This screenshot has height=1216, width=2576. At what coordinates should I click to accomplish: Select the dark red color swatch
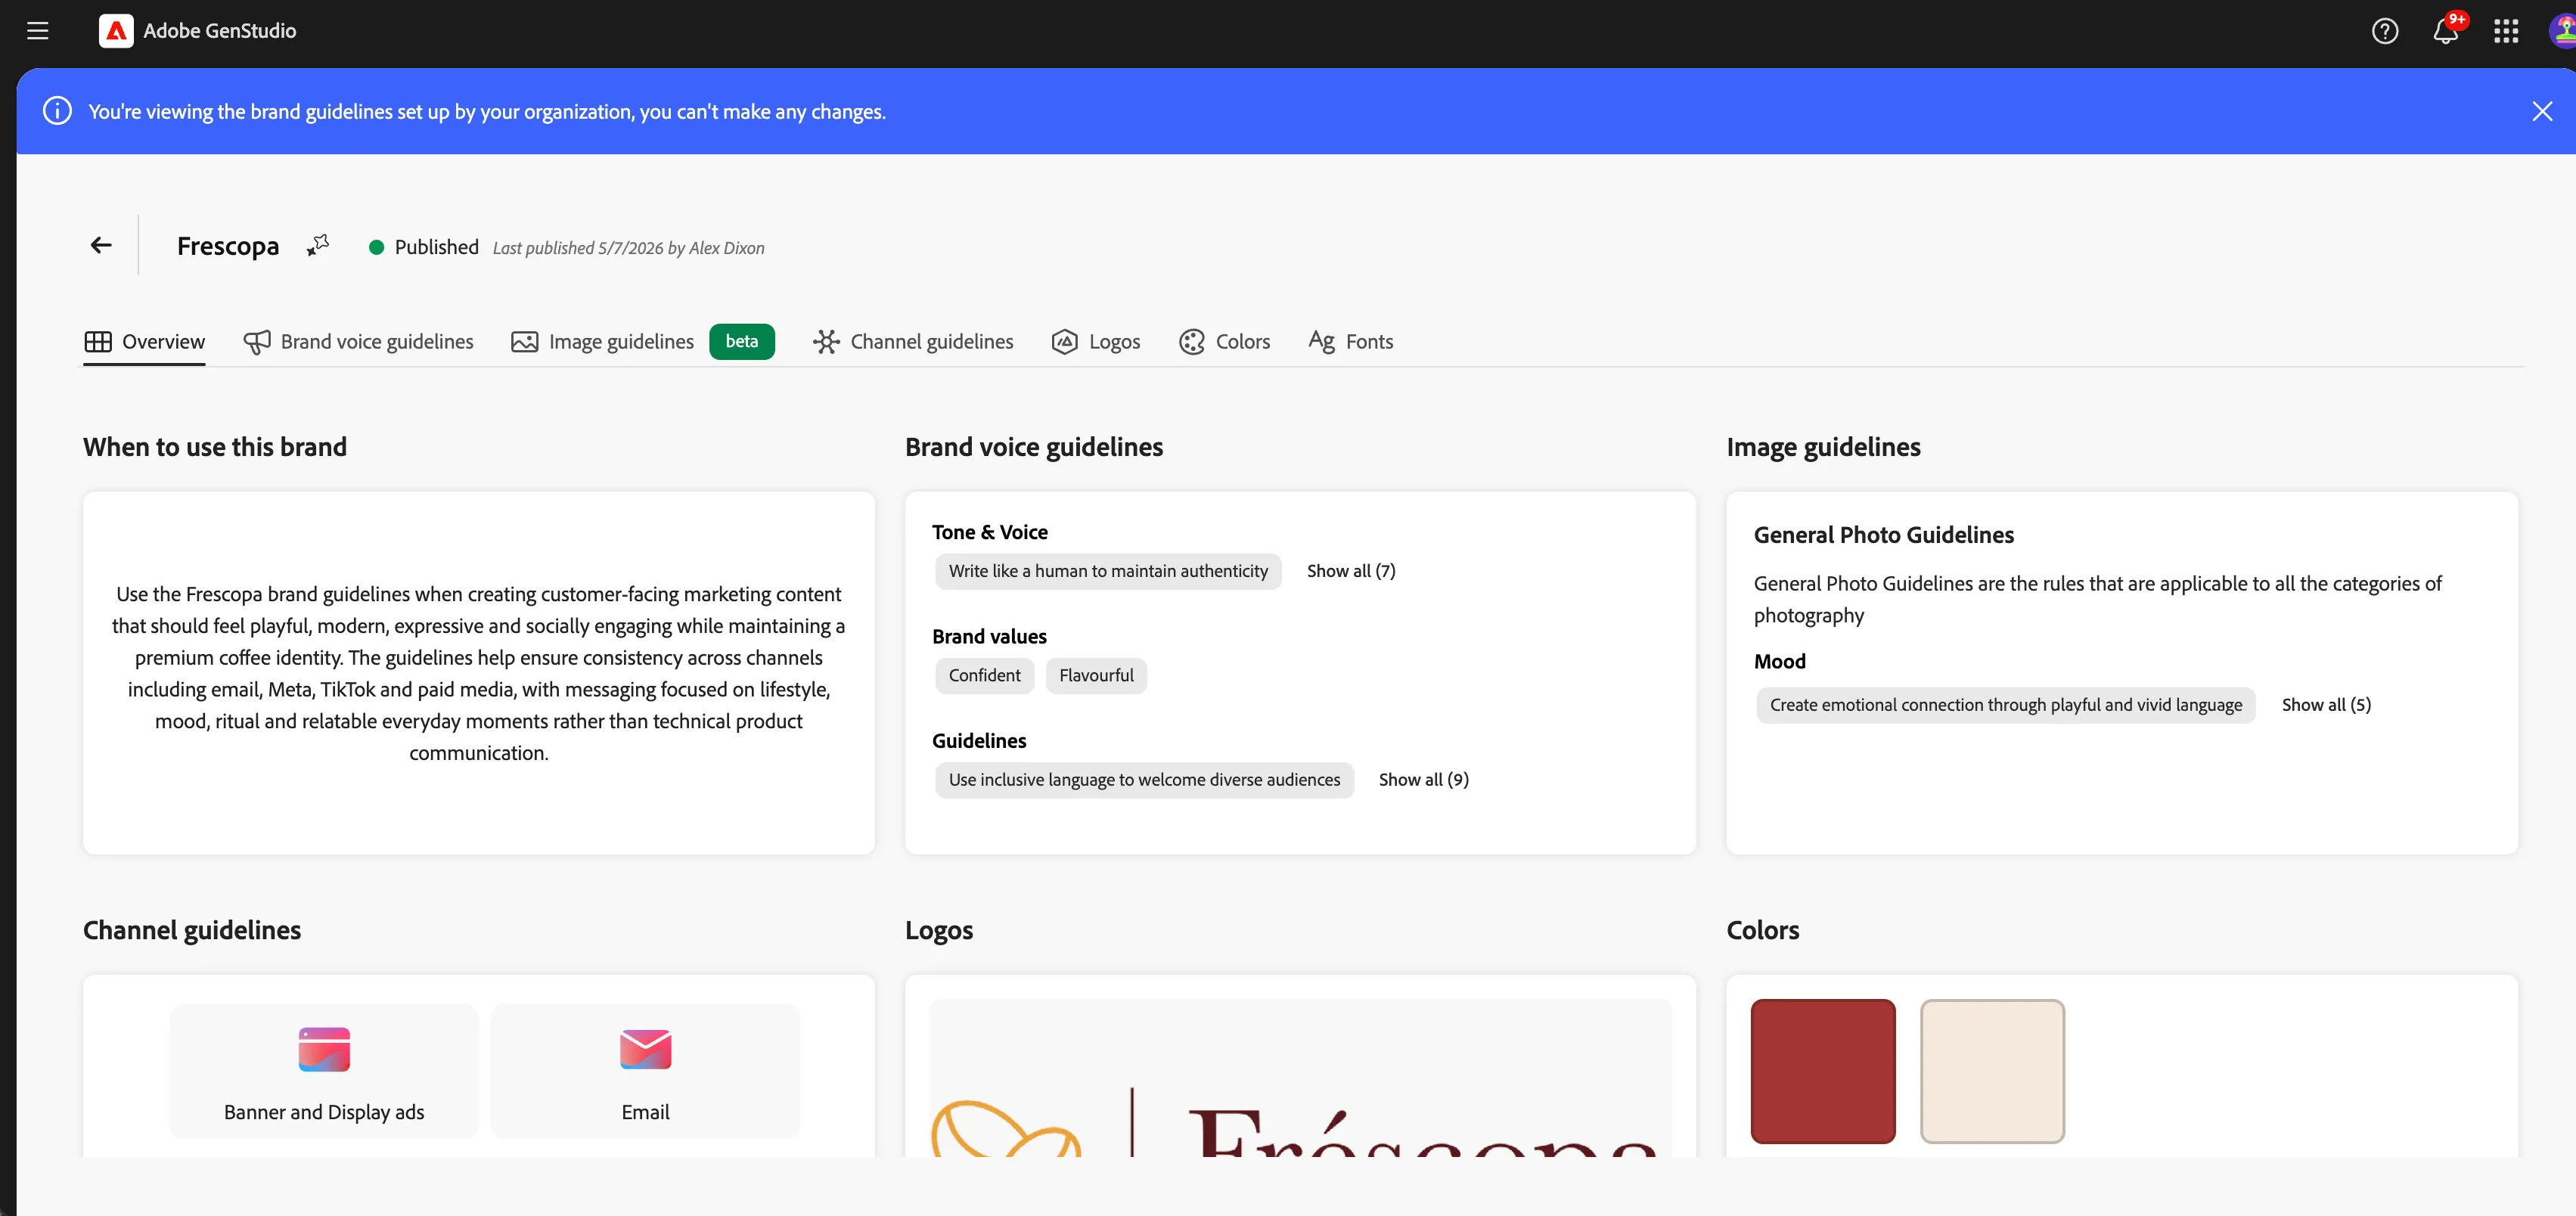coord(1823,1071)
